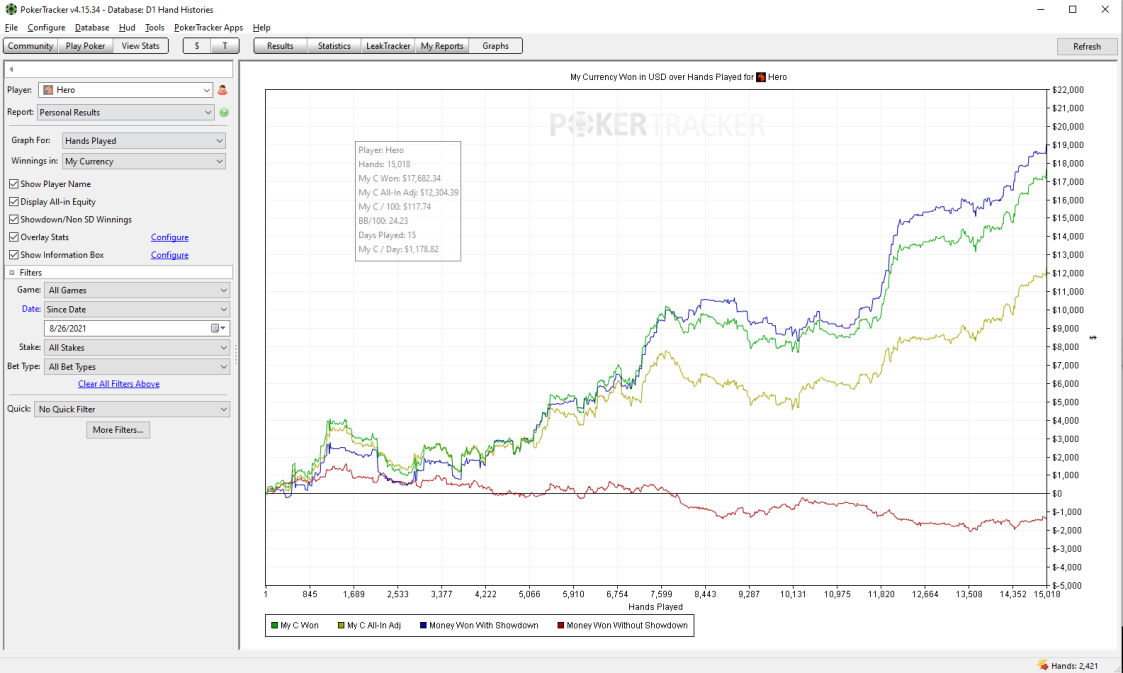The height and width of the screenshot is (673, 1123).
Task: Click blue Money Won With Showdown swatch
Action: click(423, 625)
